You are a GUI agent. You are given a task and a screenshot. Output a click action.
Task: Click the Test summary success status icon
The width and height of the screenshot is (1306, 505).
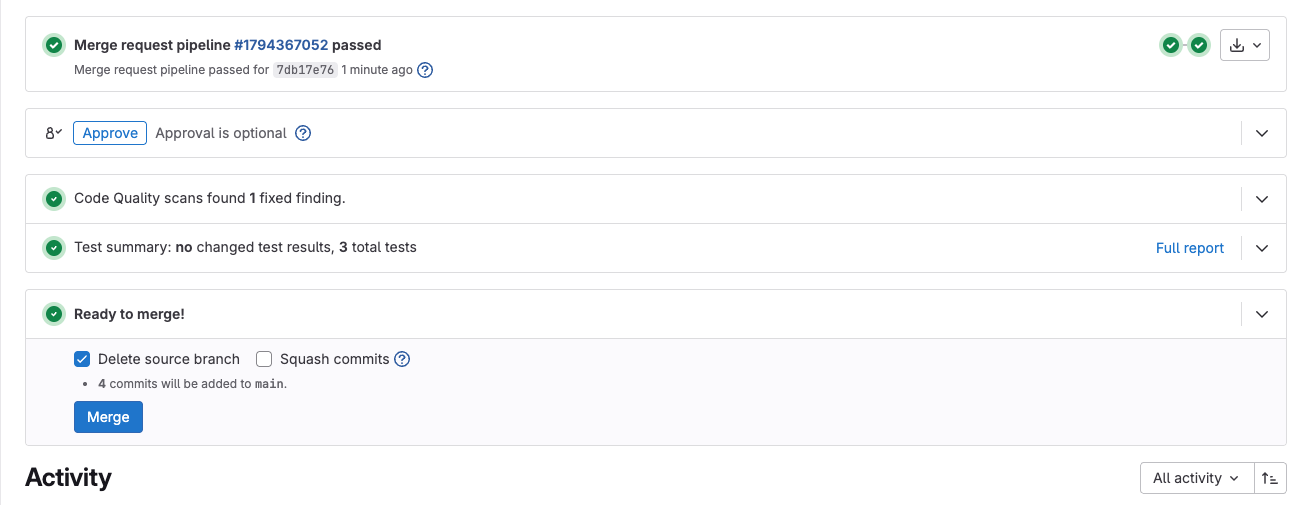click(54, 247)
